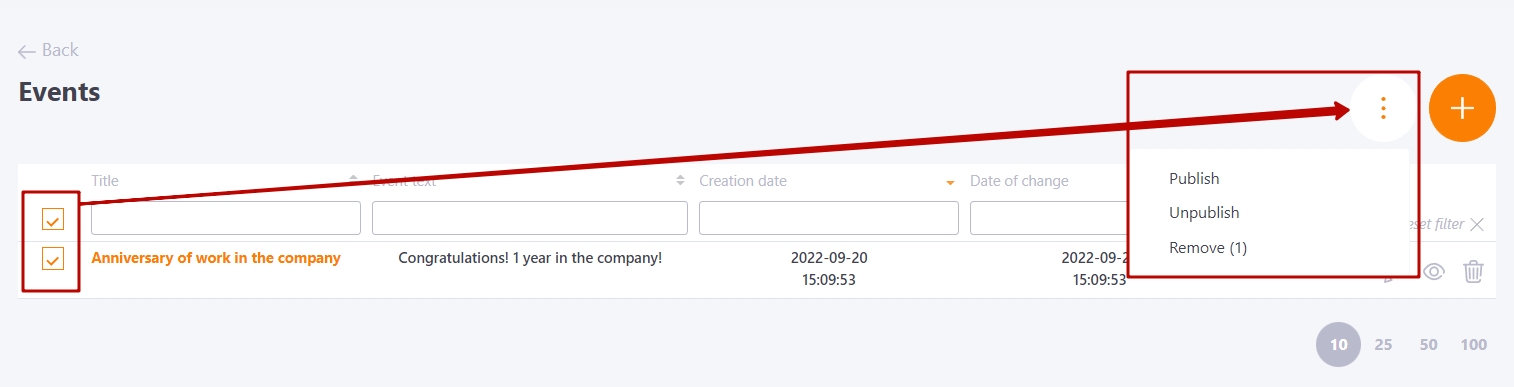Toggle Creation date descending sort arrow

951,182
